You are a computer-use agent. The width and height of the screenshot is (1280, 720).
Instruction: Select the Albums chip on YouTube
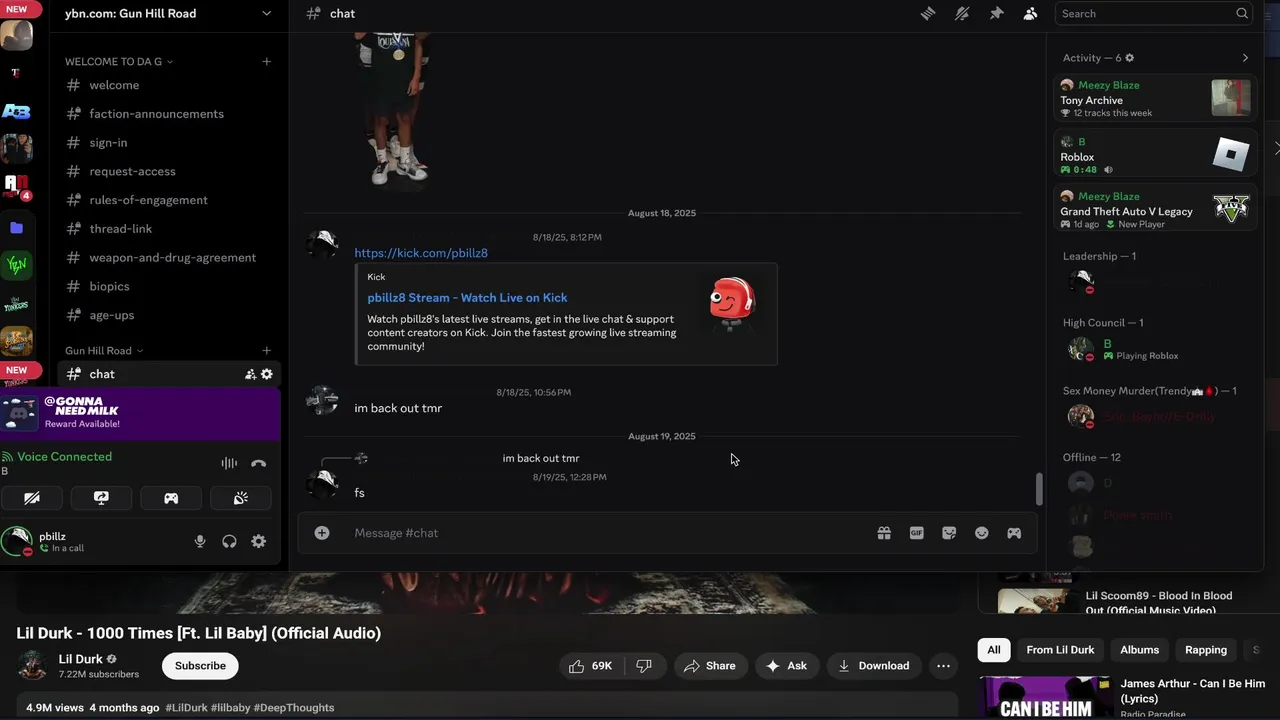[x=1139, y=650]
